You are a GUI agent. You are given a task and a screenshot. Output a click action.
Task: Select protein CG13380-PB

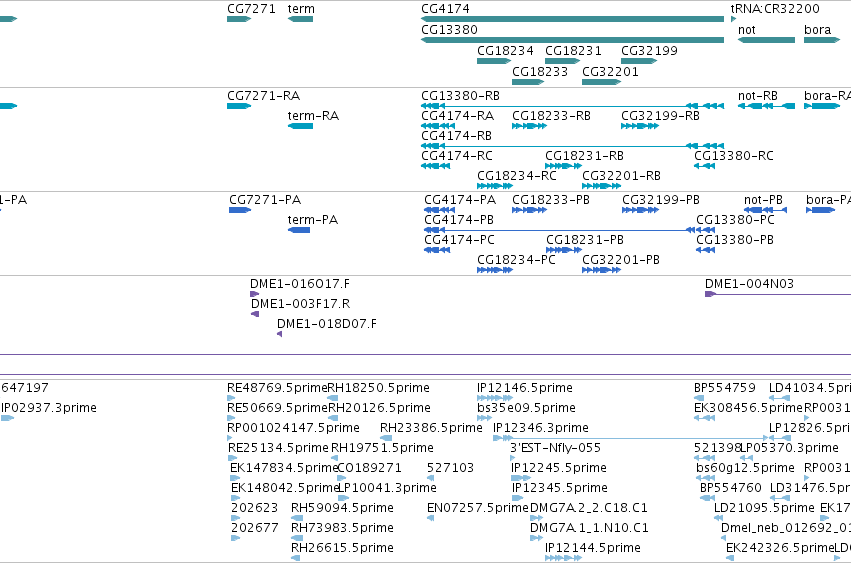pos(735,241)
